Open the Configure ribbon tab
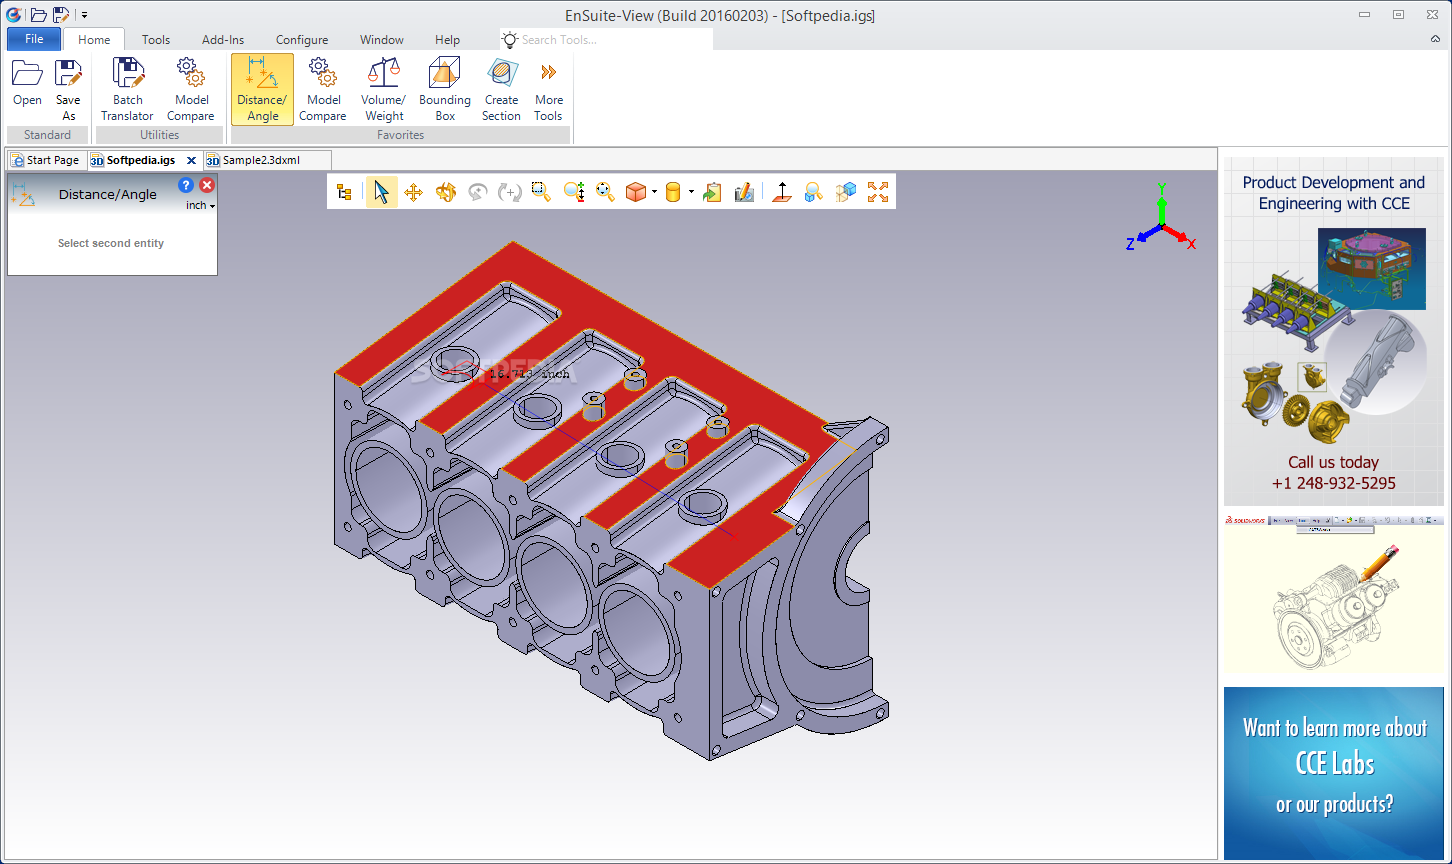The height and width of the screenshot is (864, 1452). [x=302, y=40]
